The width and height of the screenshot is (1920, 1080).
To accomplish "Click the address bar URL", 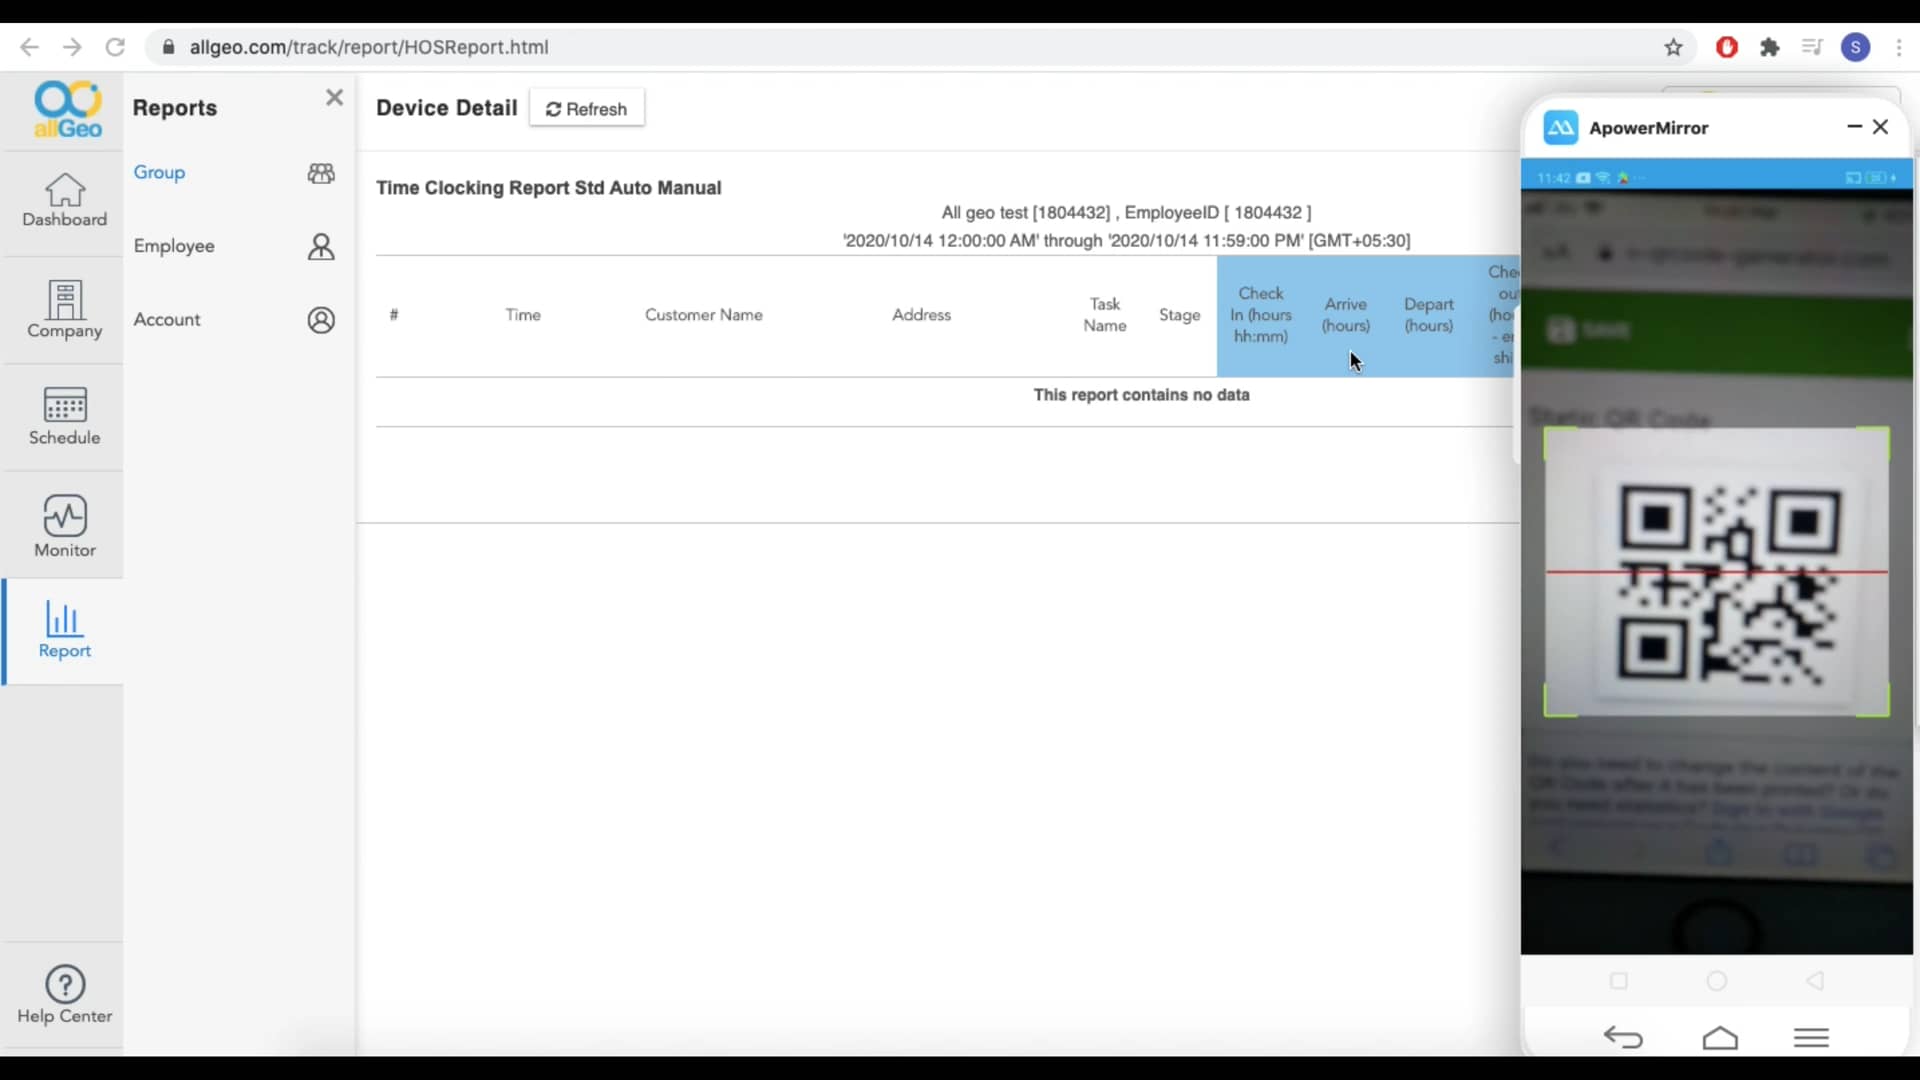I will (x=369, y=47).
